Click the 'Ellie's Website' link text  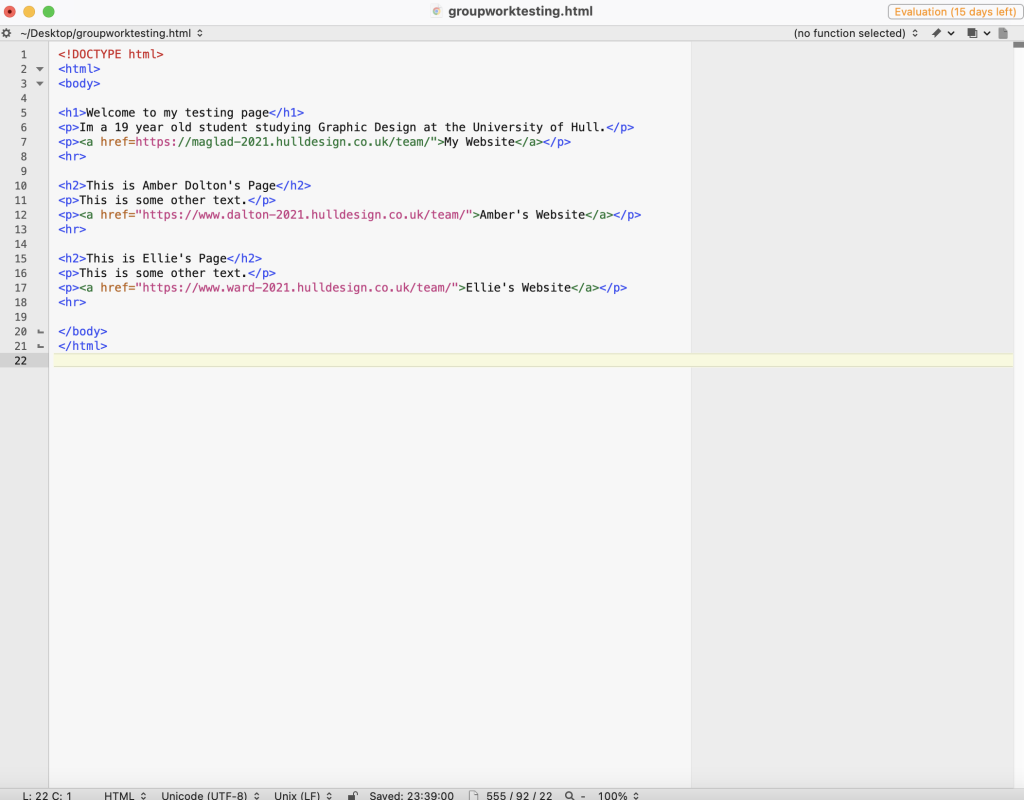(x=519, y=288)
